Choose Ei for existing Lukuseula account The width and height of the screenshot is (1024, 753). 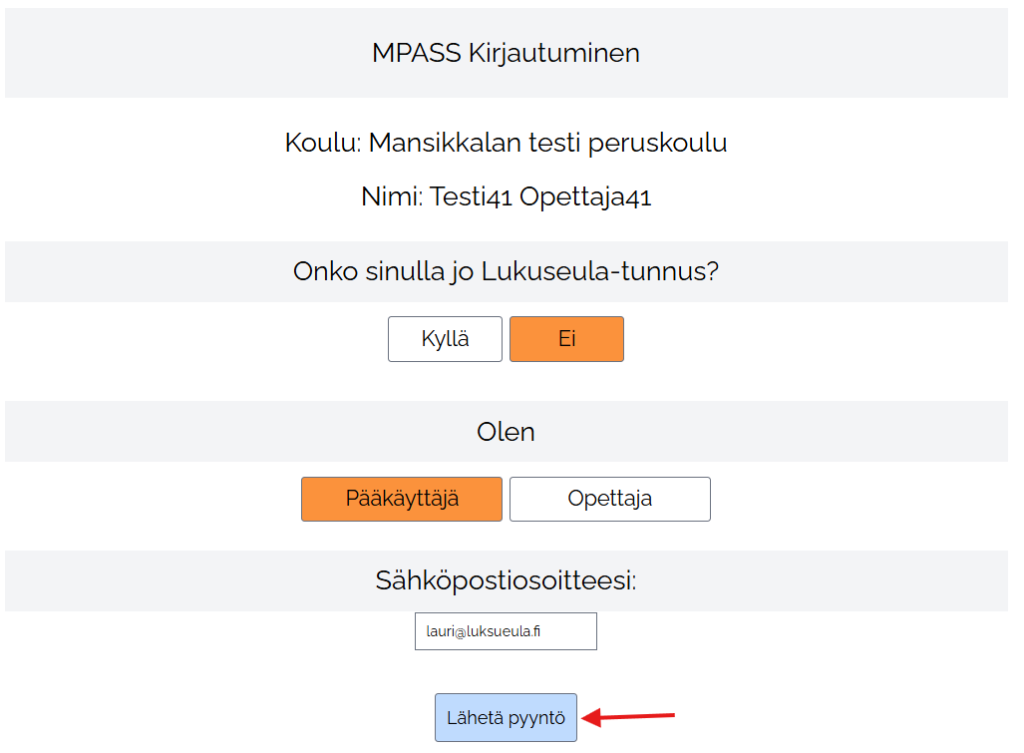566,339
